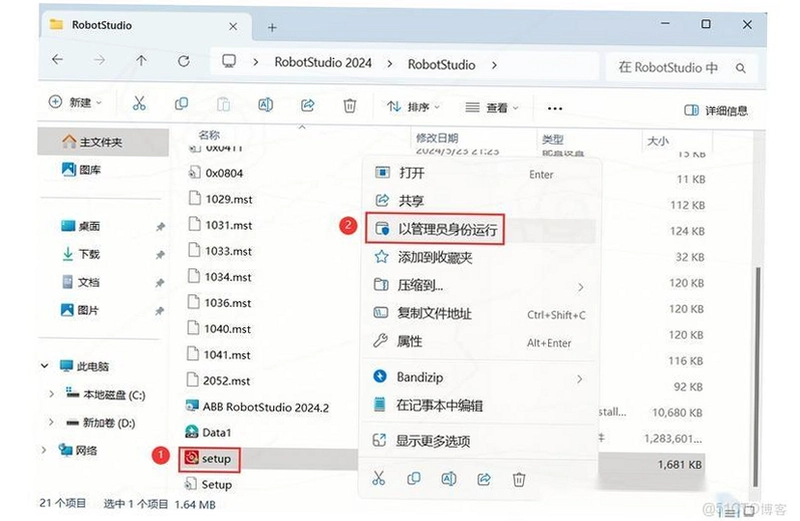The image size is (800, 521).
Task: Select the Data1 file
Action: pyautogui.click(x=208, y=432)
